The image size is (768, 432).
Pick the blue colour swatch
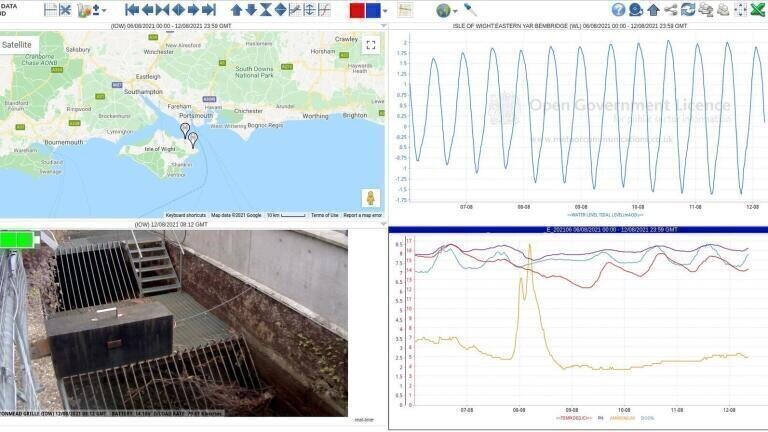pos(373,10)
